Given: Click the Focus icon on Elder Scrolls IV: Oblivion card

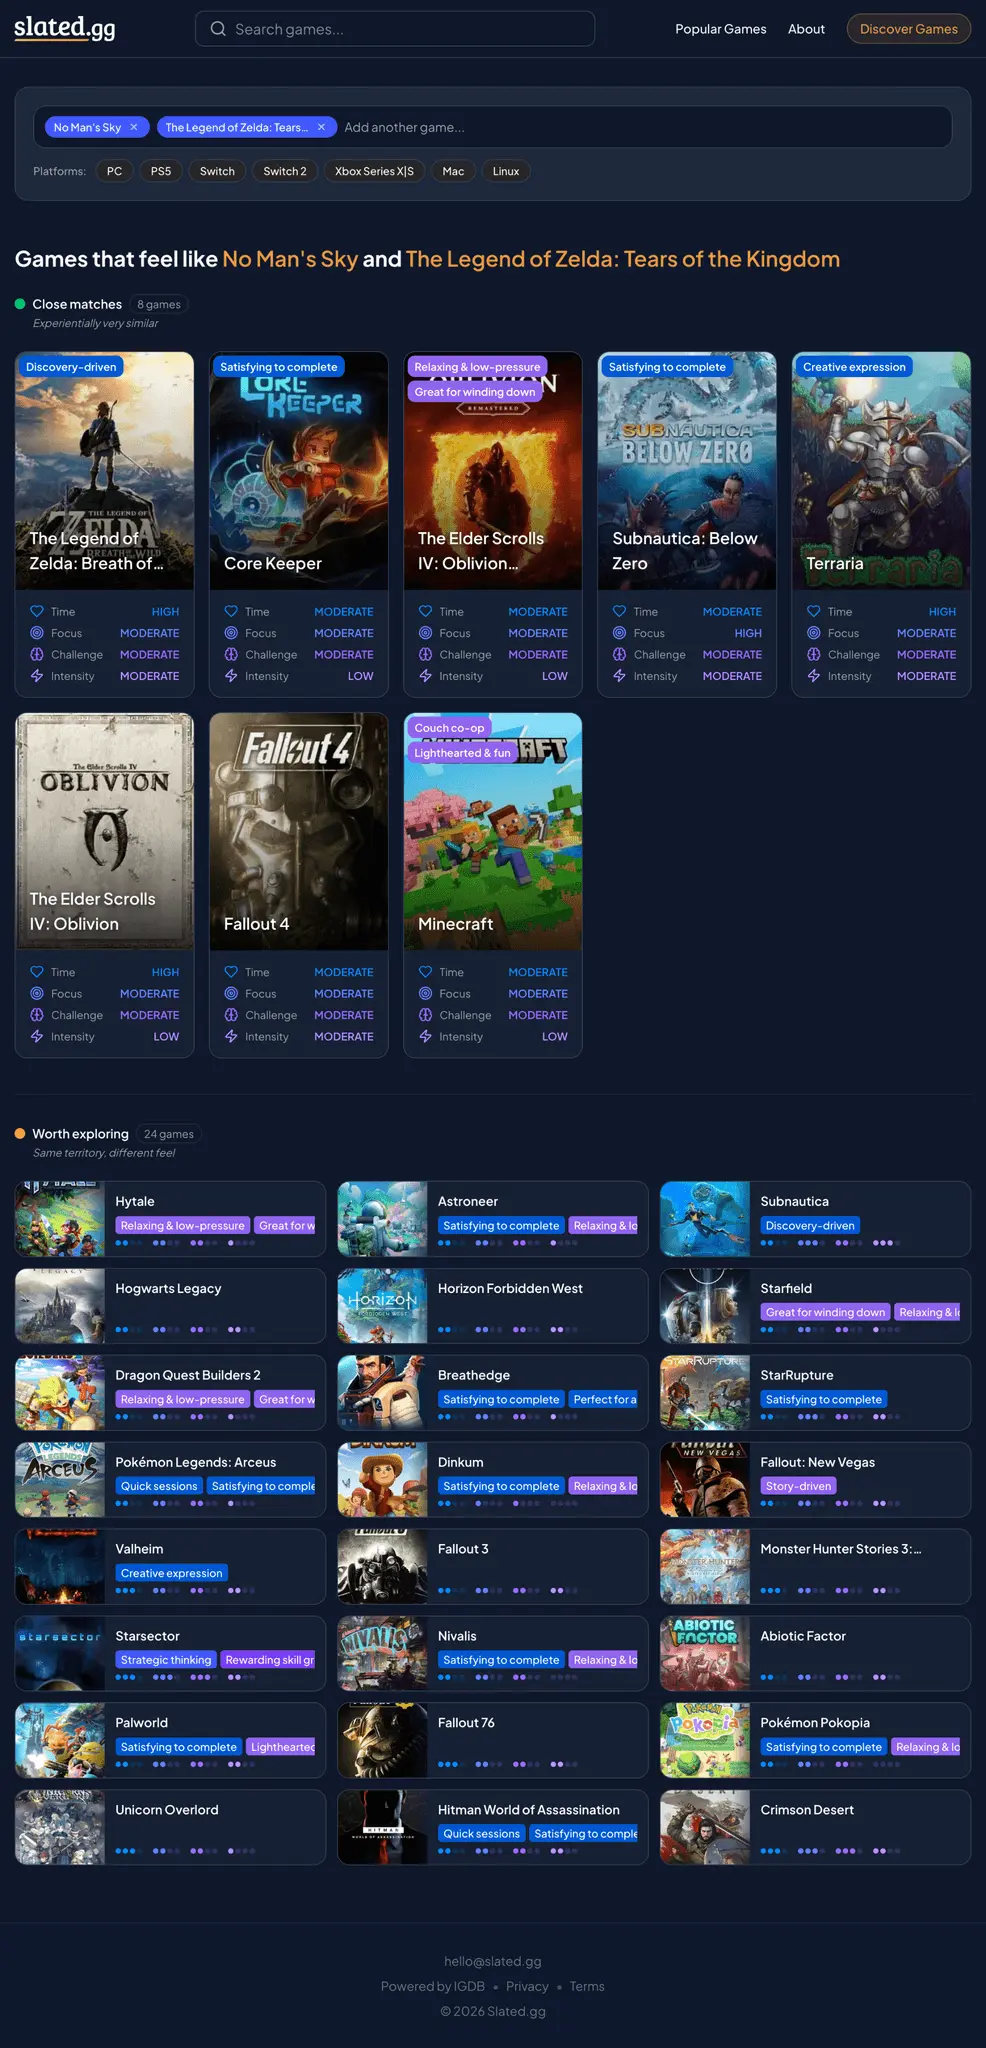Looking at the screenshot, I should click(37, 993).
